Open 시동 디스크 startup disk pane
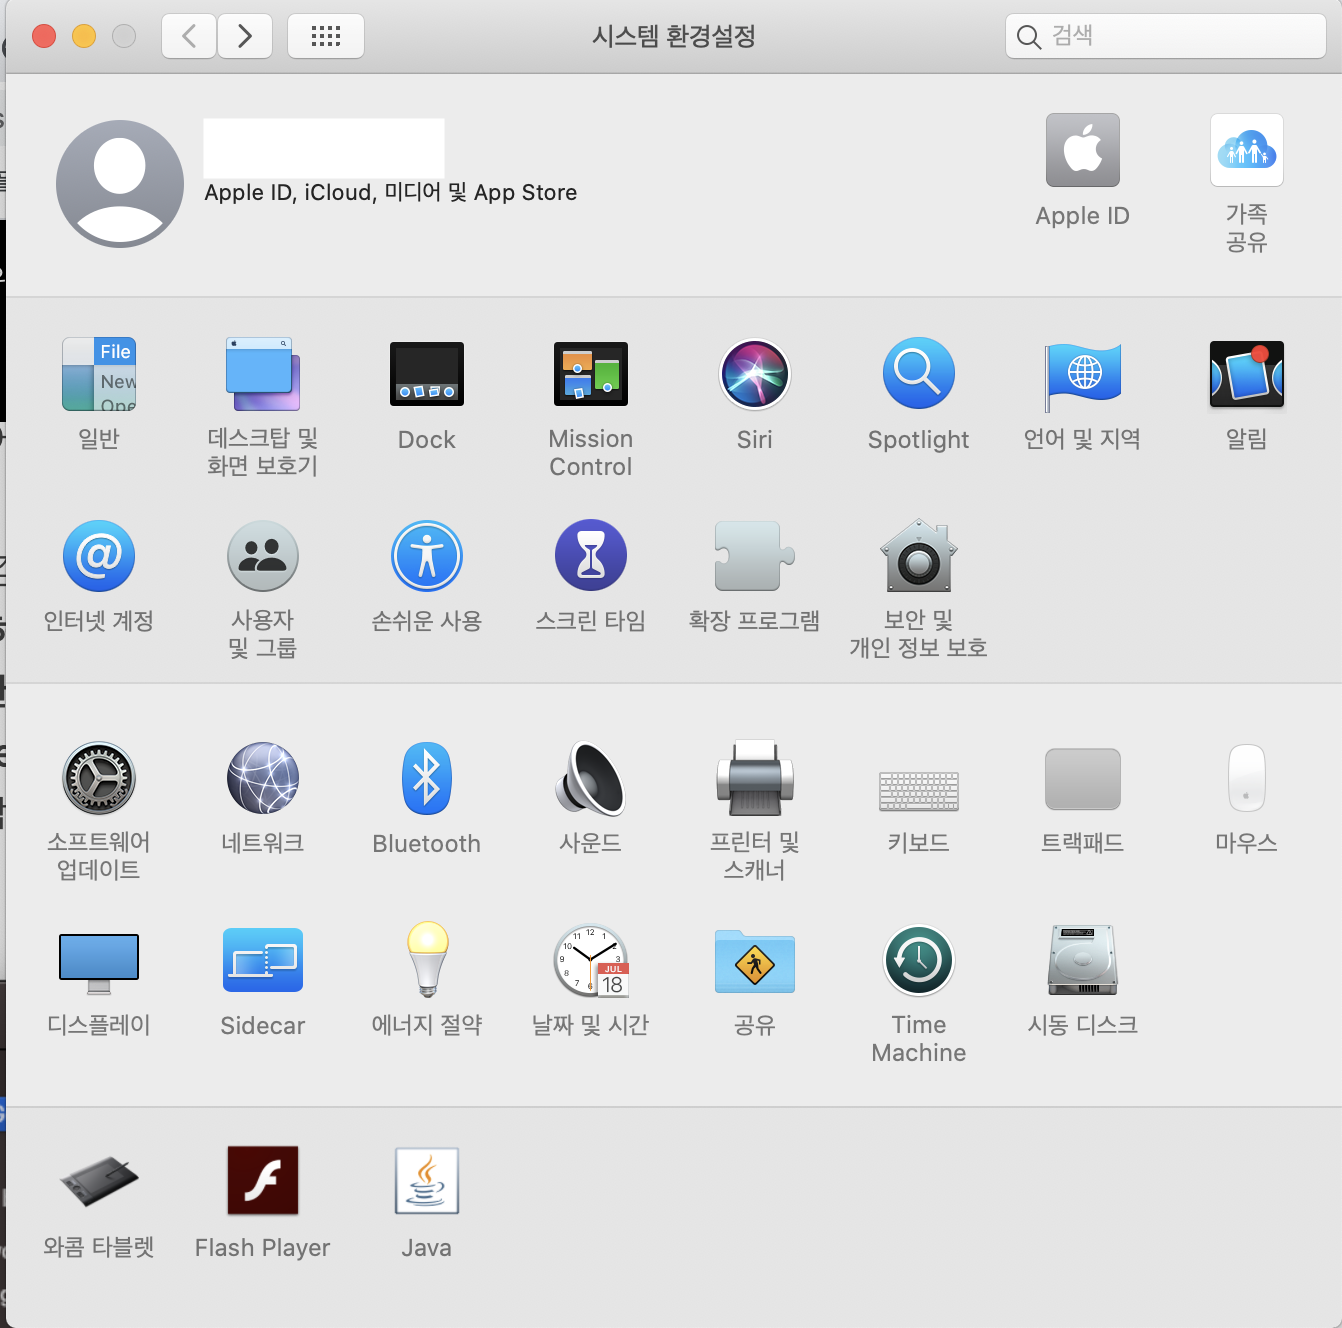The image size is (1342, 1328). pos(1083,960)
